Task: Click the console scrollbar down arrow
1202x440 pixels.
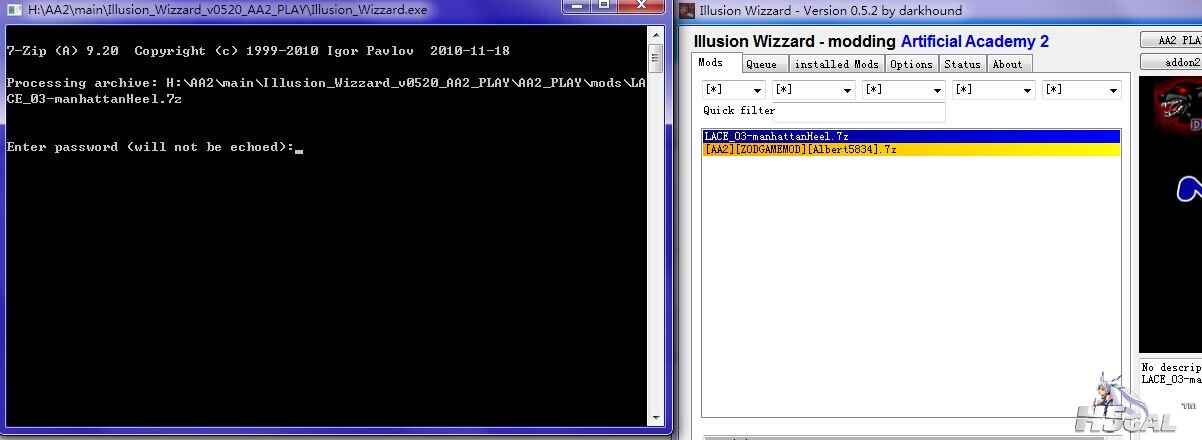Action: [x=655, y=417]
